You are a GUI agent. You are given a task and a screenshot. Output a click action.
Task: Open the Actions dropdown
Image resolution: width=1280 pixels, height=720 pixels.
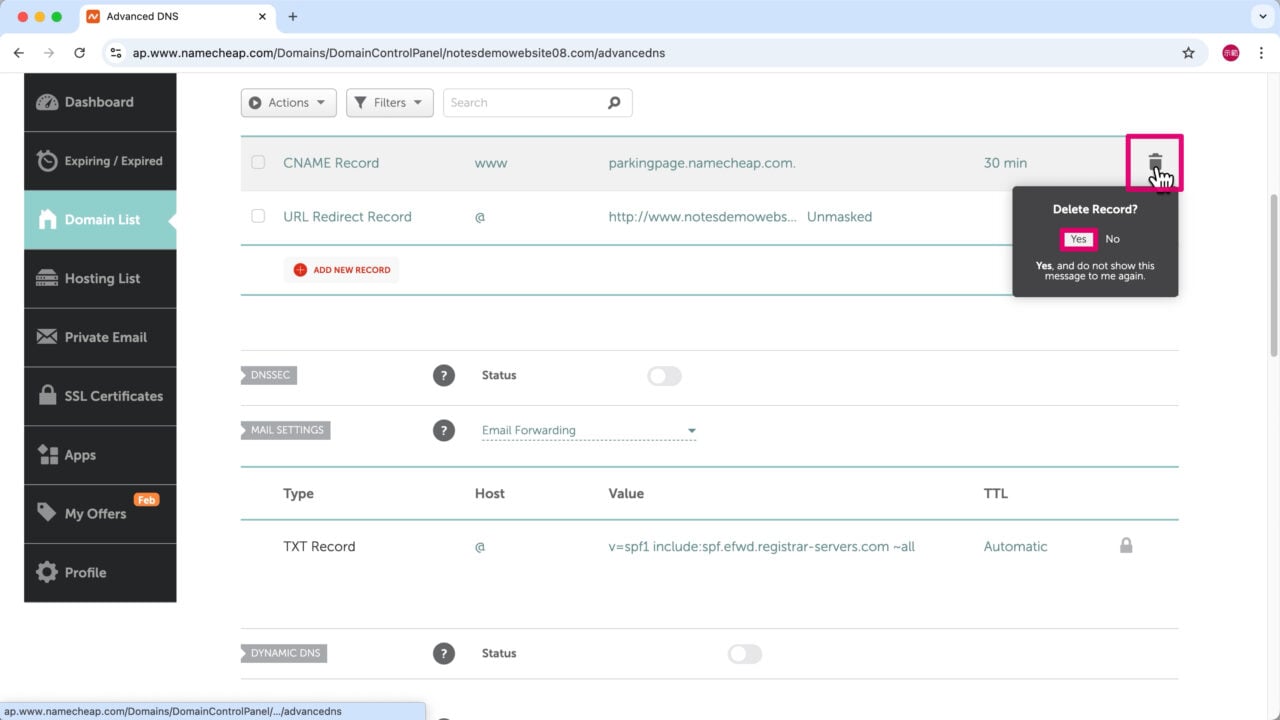click(x=288, y=102)
